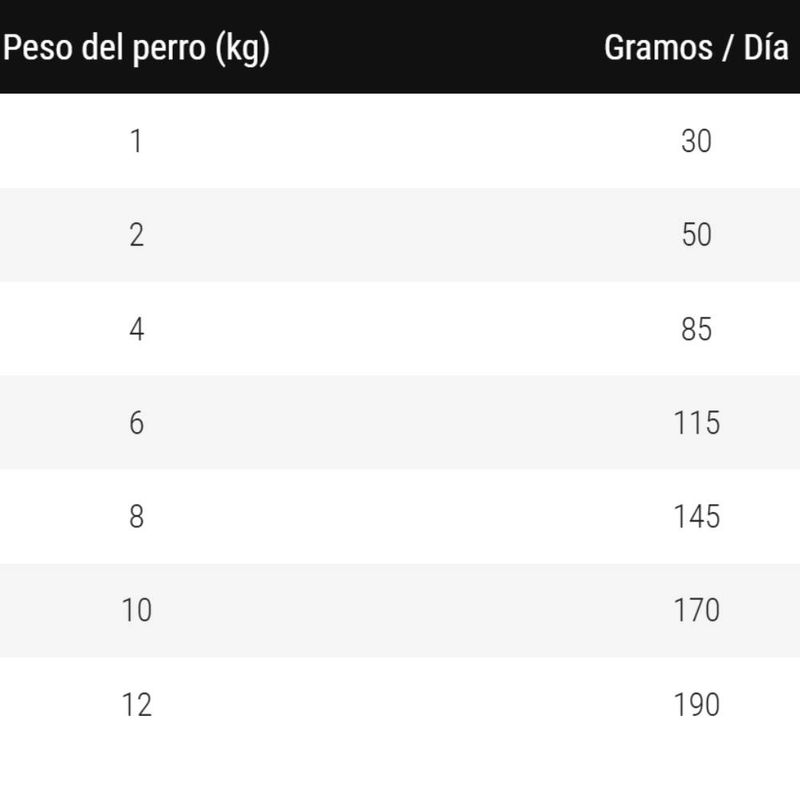Select the grams cell showing 85
Image resolution: width=800 pixels, height=800 pixels.
pos(696,329)
